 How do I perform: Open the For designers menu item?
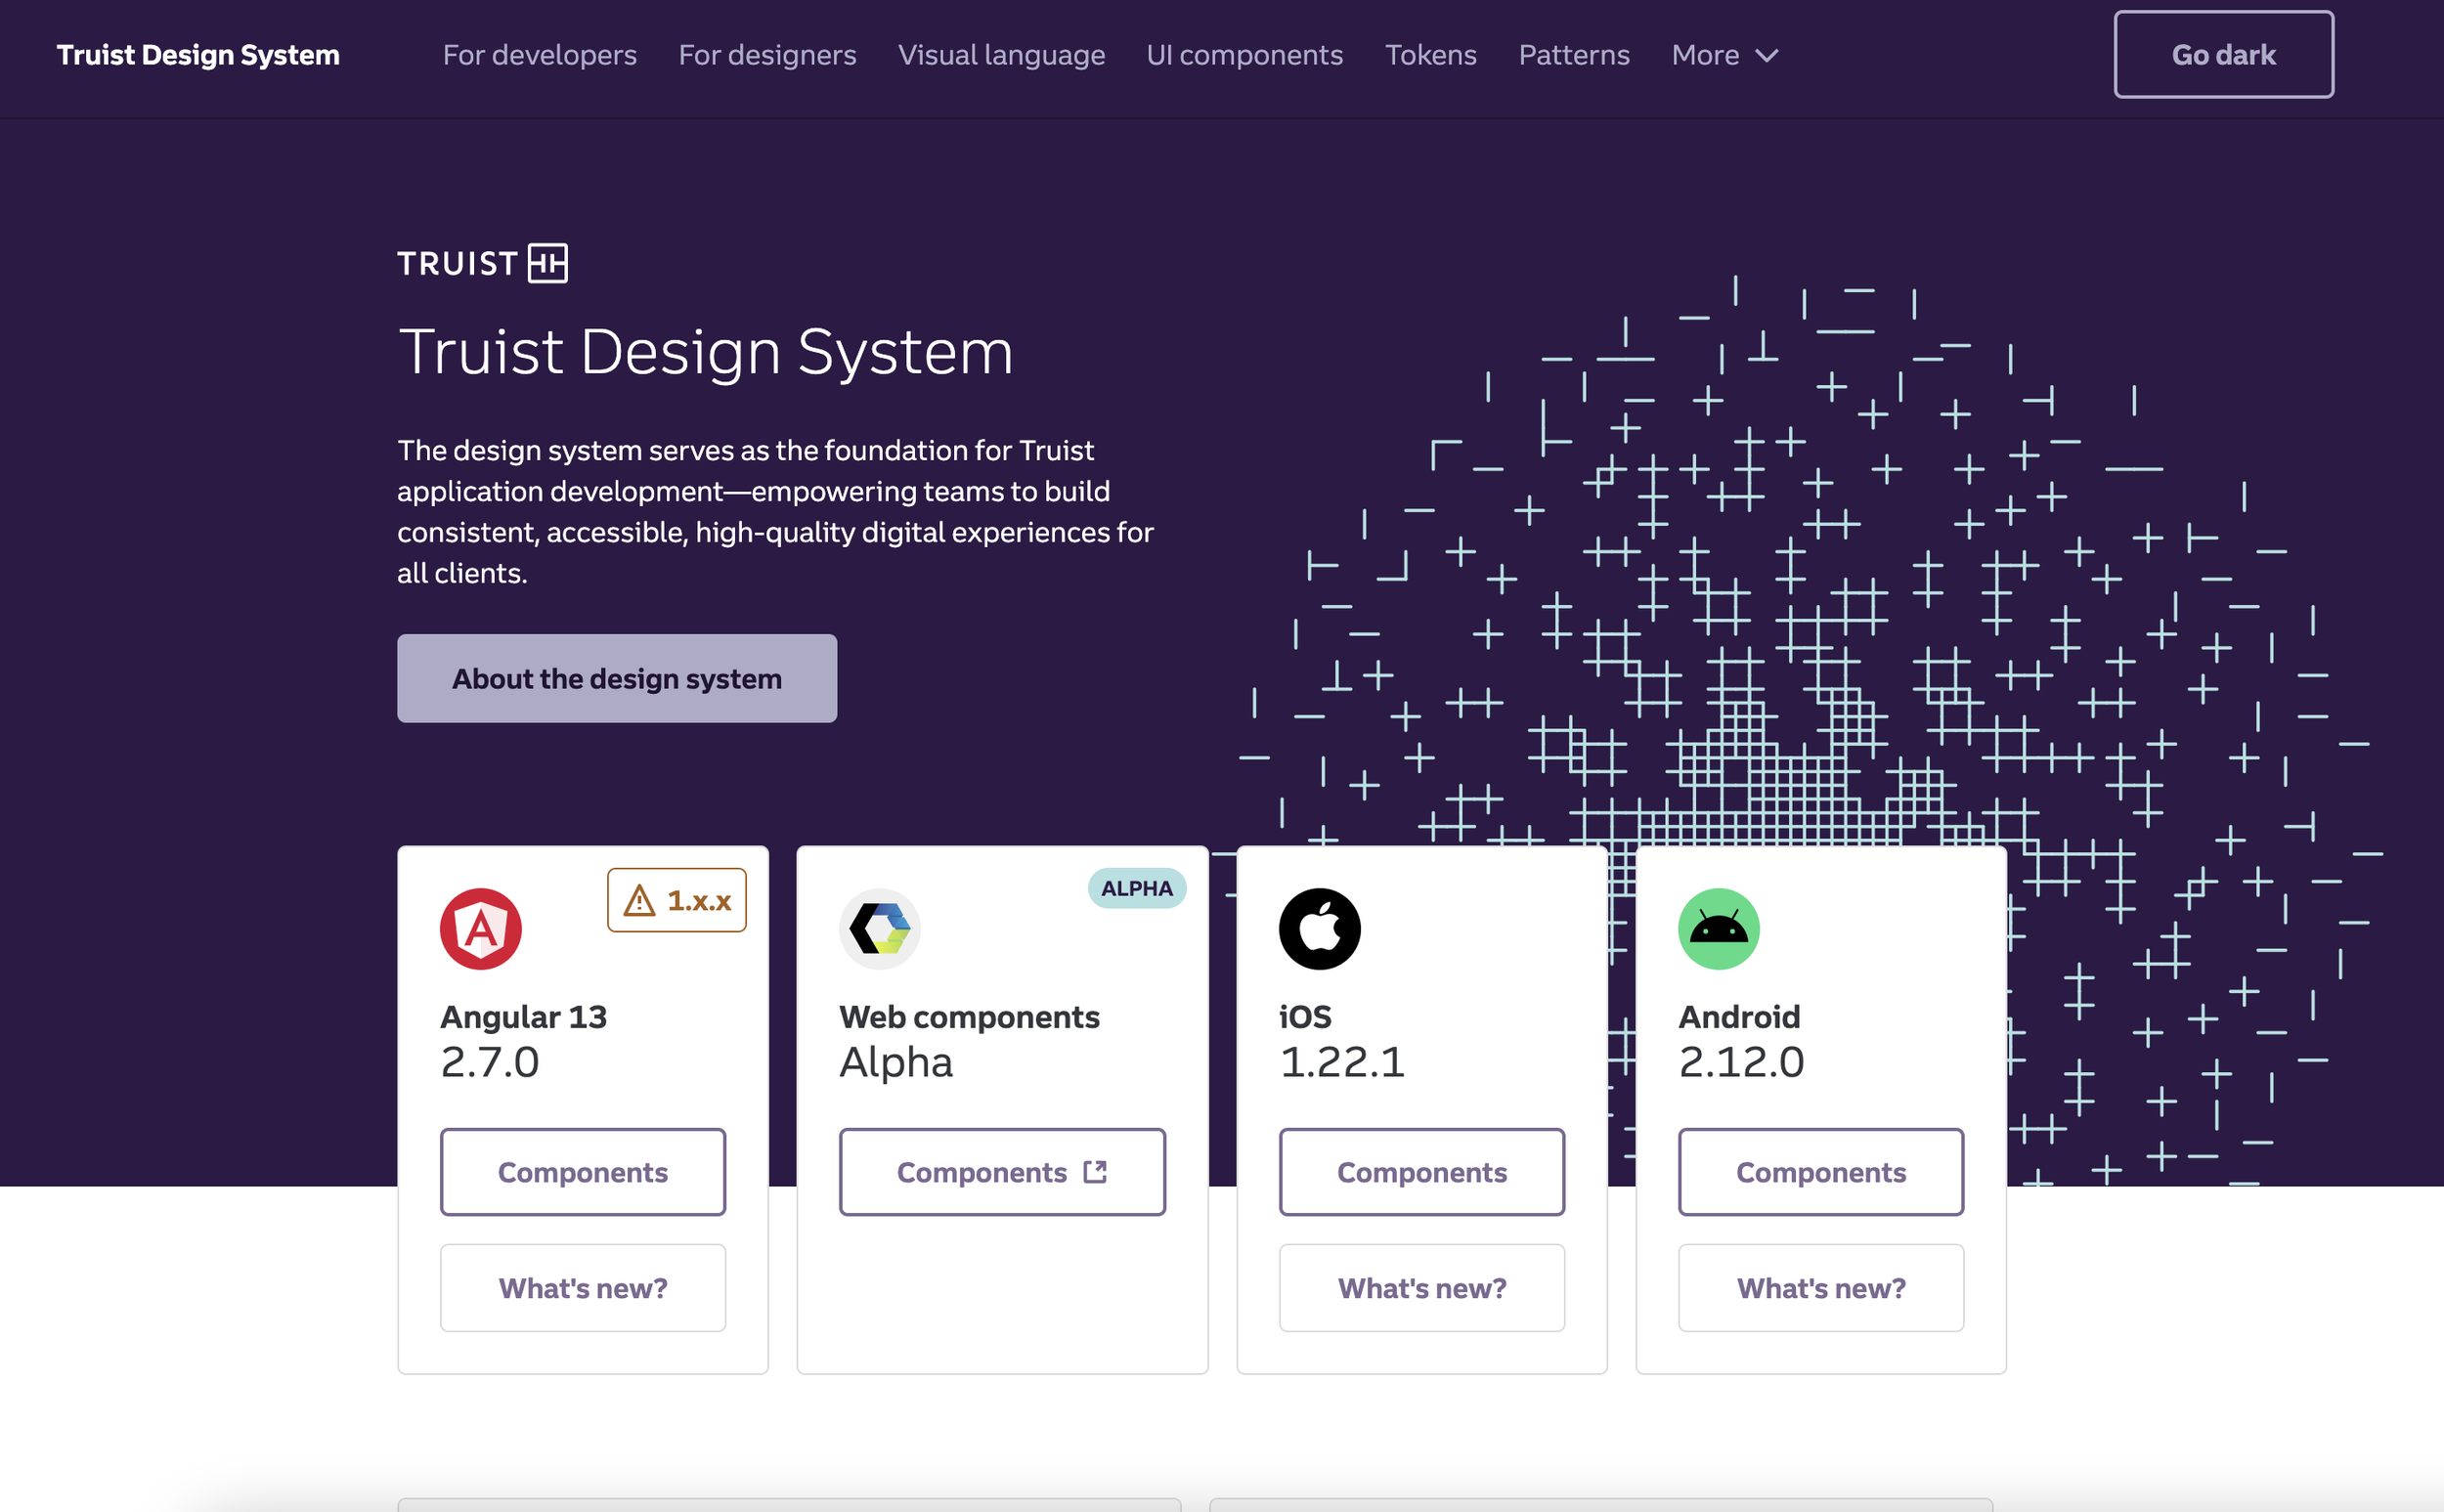tap(767, 55)
